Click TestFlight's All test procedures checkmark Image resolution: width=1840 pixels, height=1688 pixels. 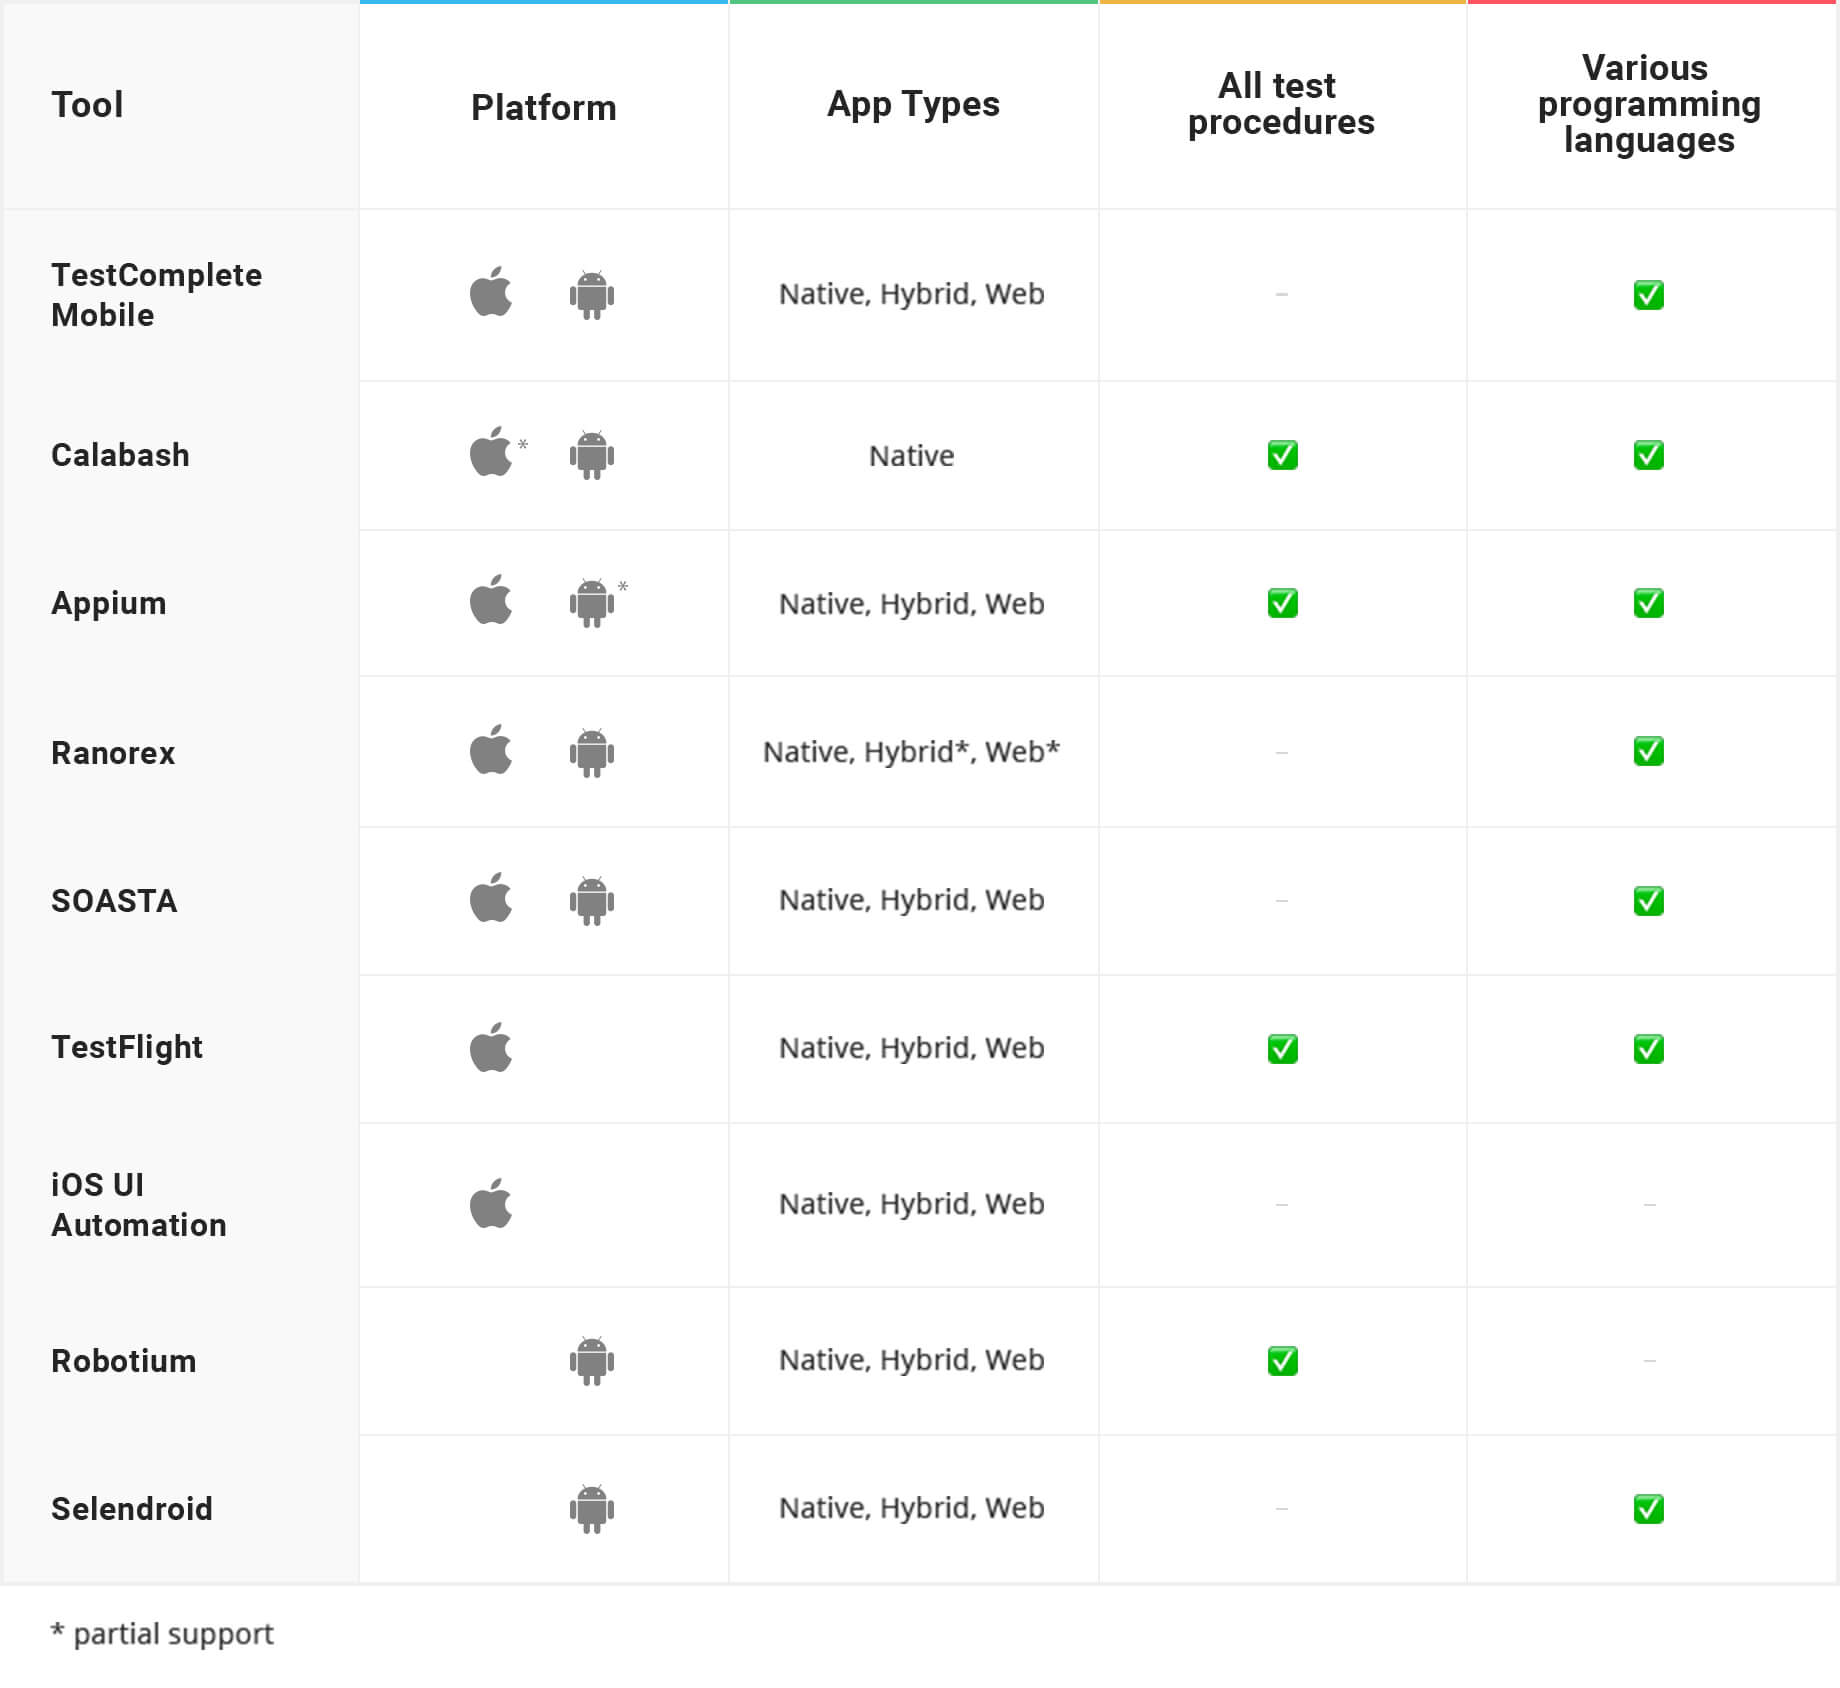pyautogui.click(x=1282, y=1049)
